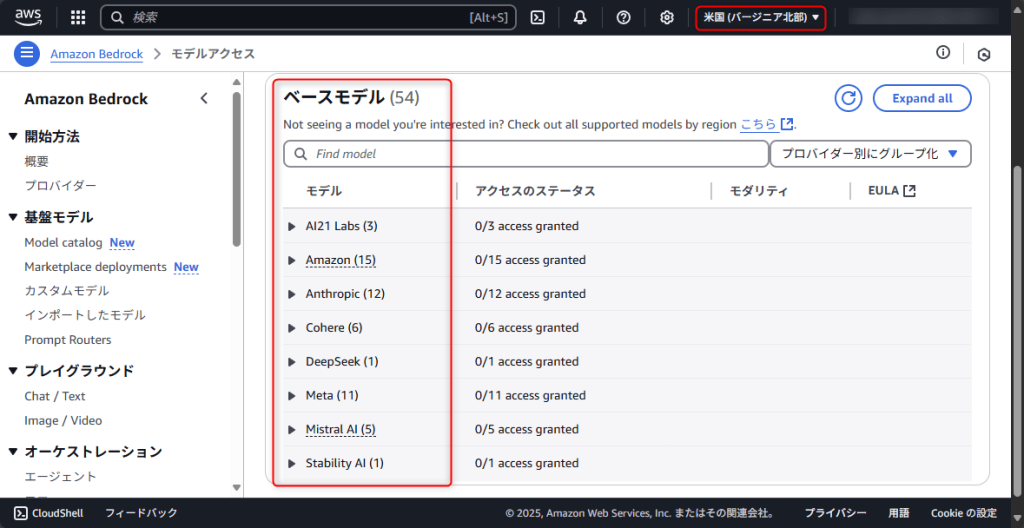Collapse the オーケストレーション nav section
The height and width of the screenshot is (528, 1024).
(13, 452)
